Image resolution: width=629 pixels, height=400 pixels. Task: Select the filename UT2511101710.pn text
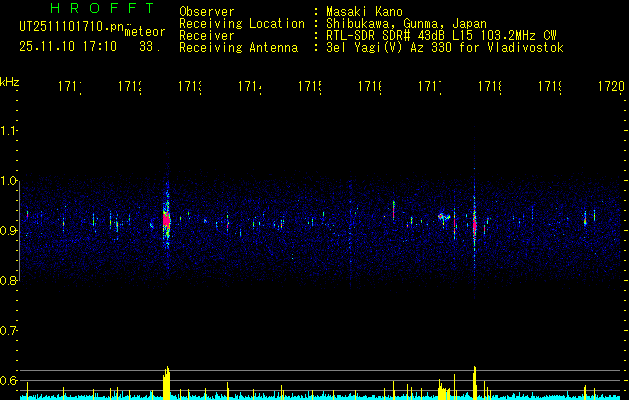(x=72, y=27)
